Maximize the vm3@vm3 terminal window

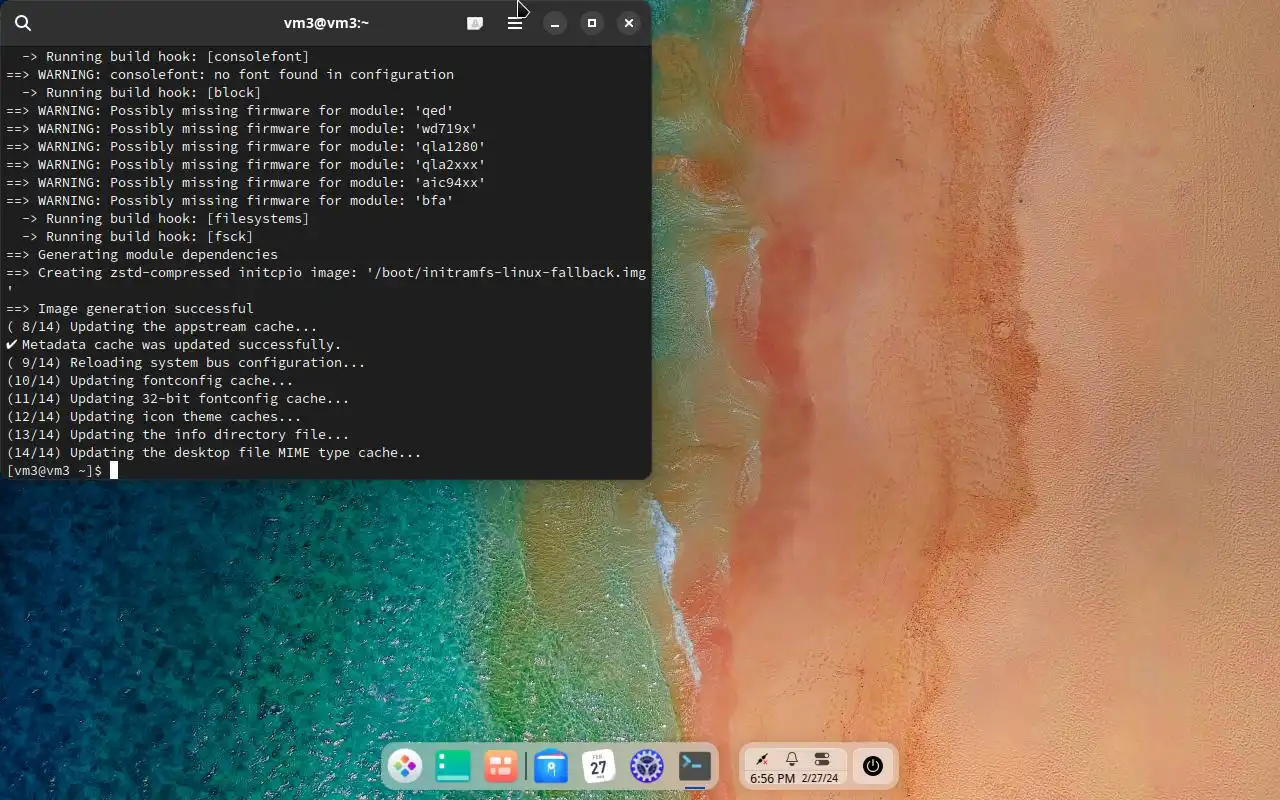pyautogui.click(x=592, y=23)
